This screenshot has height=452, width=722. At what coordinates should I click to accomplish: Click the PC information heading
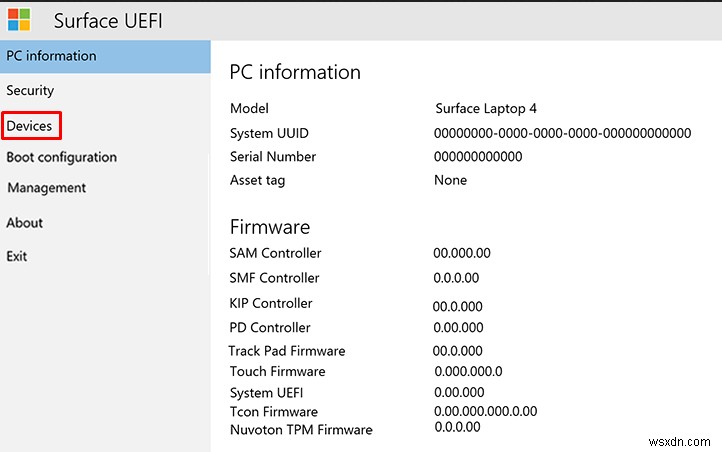point(295,72)
